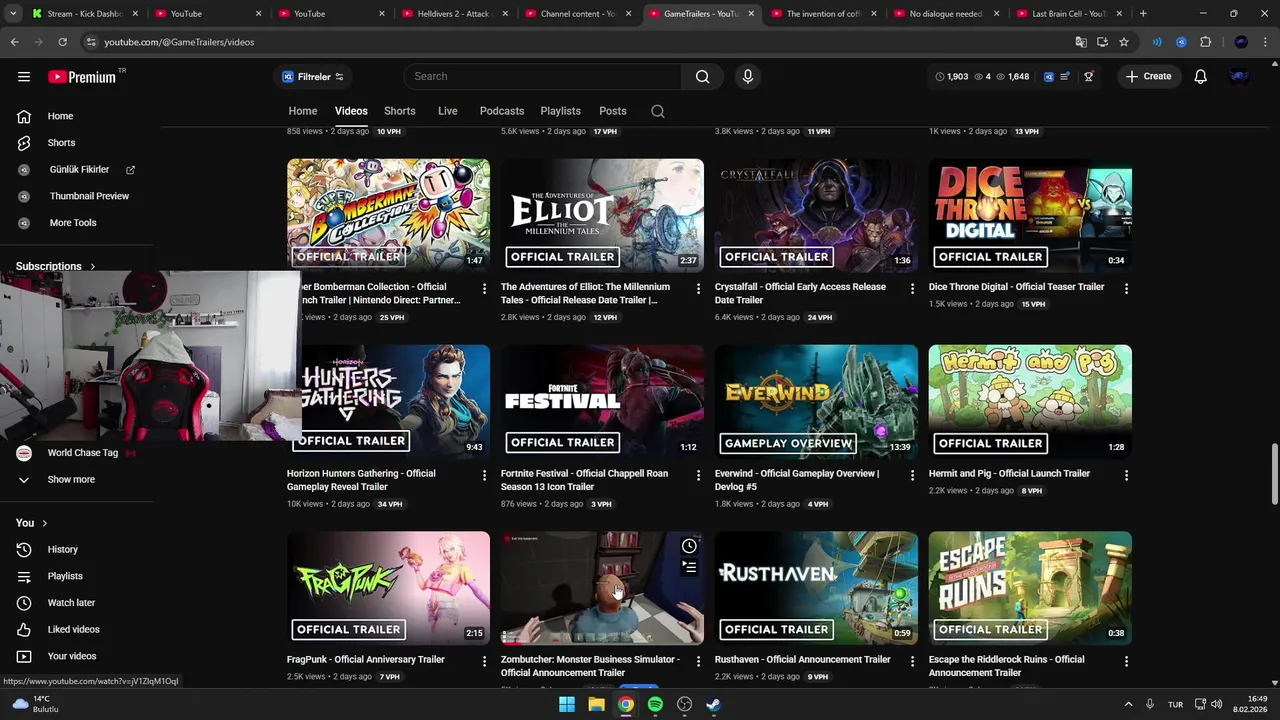The width and height of the screenshot is (1280, 720).
Task: Open the notifications bell
Action: point(1200,76)
